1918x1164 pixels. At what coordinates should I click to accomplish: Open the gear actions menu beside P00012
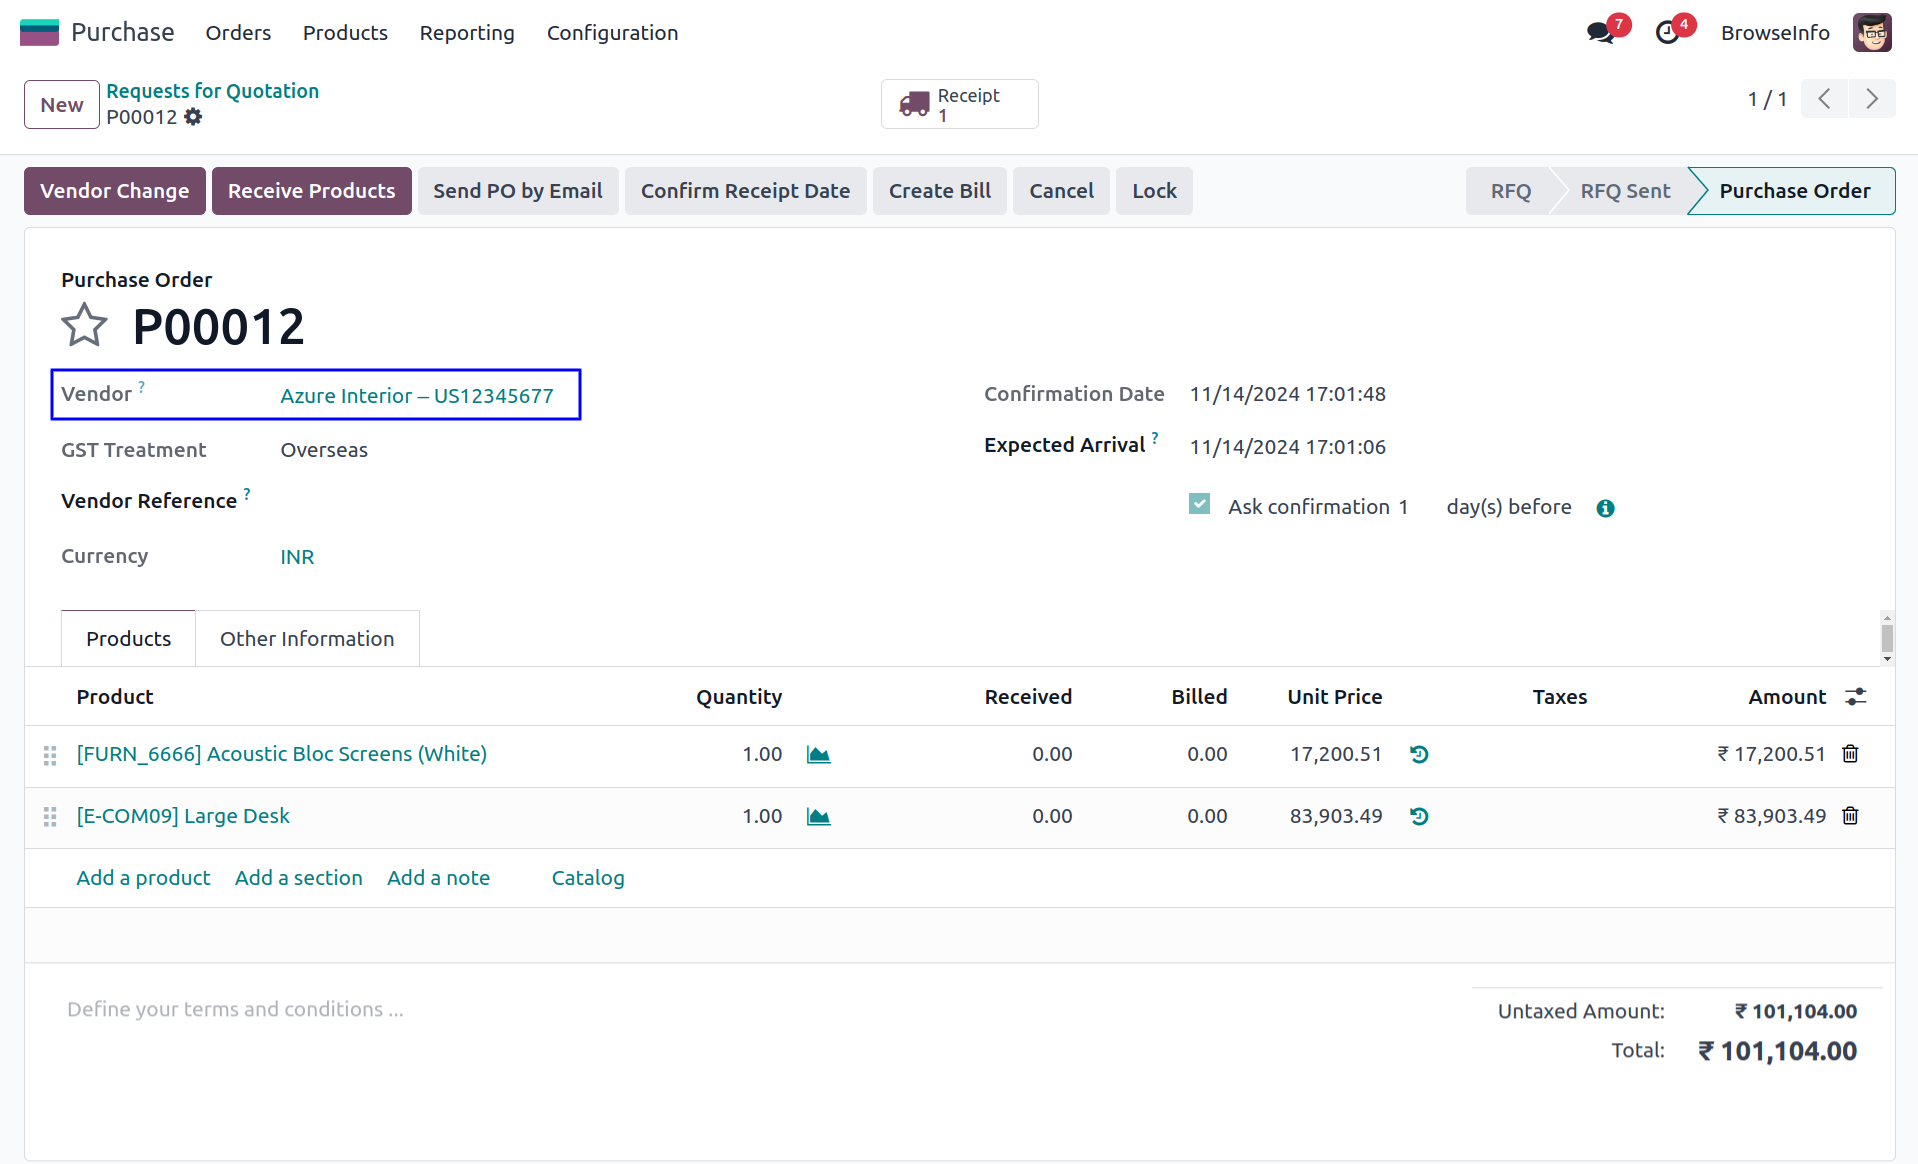coord(193,117)
